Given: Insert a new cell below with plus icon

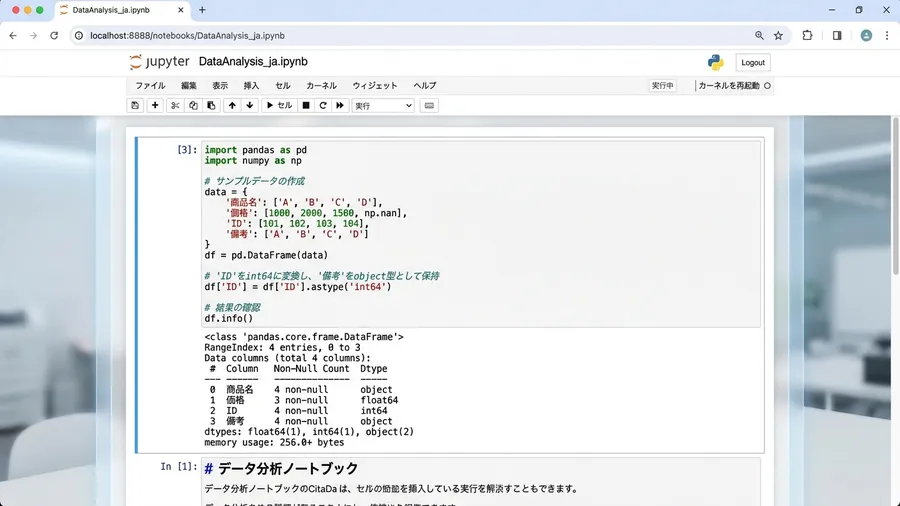Looking at the screenshot, I should pos(155,106).
